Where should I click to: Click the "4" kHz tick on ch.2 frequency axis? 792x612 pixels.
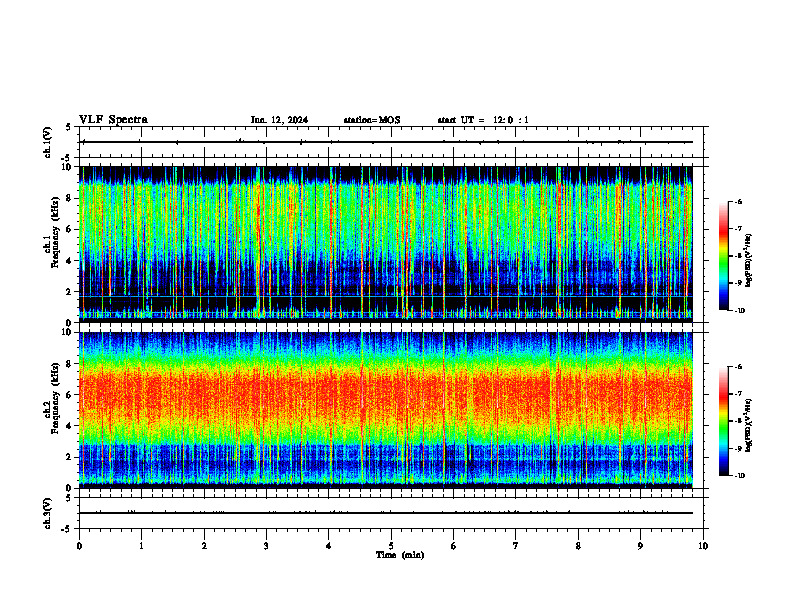(71, 426)
